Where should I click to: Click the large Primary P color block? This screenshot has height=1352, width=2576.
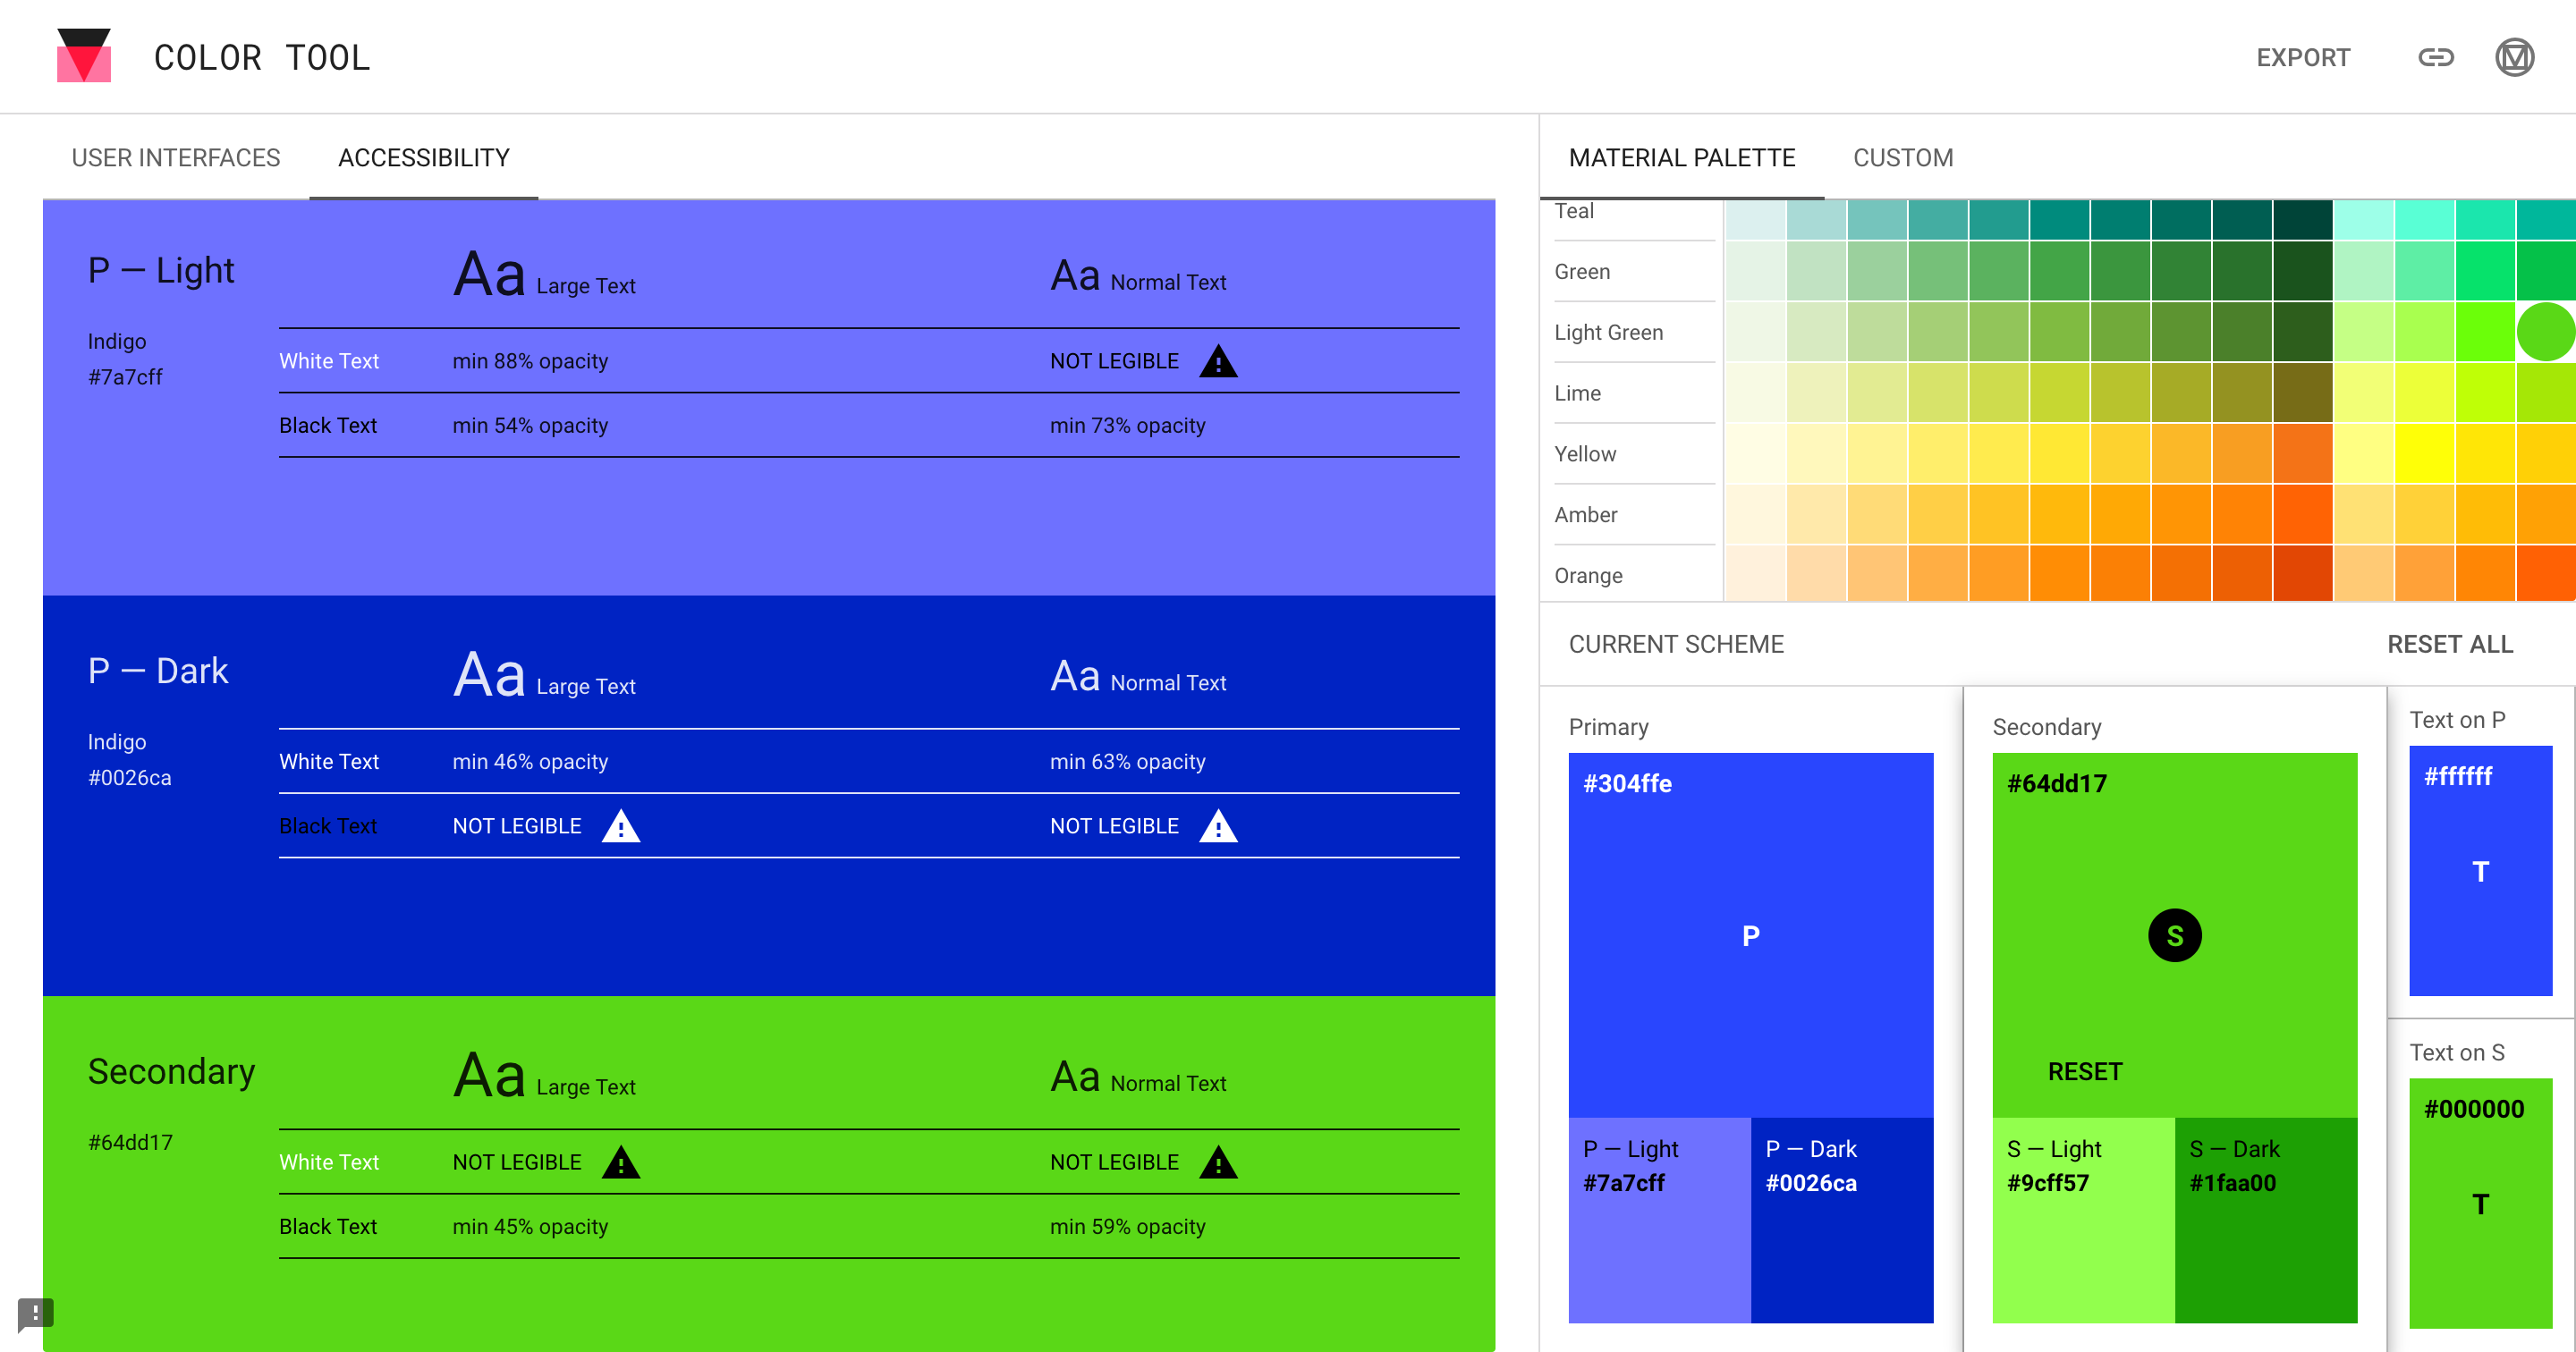[1750, 935]
